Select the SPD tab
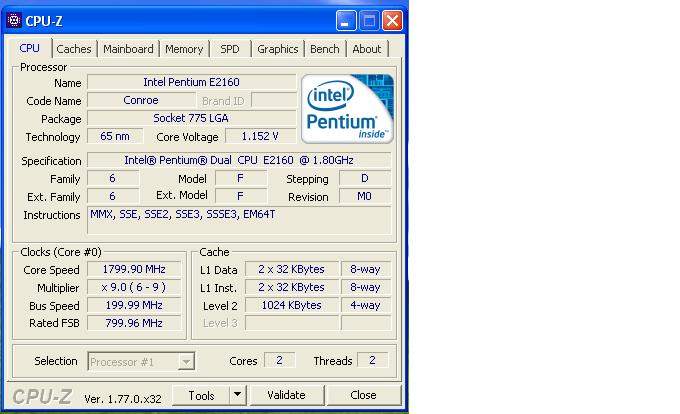Image resolution: width=680 pixels, height=414 pixels. pyautogui.click(x=230, y=49)
